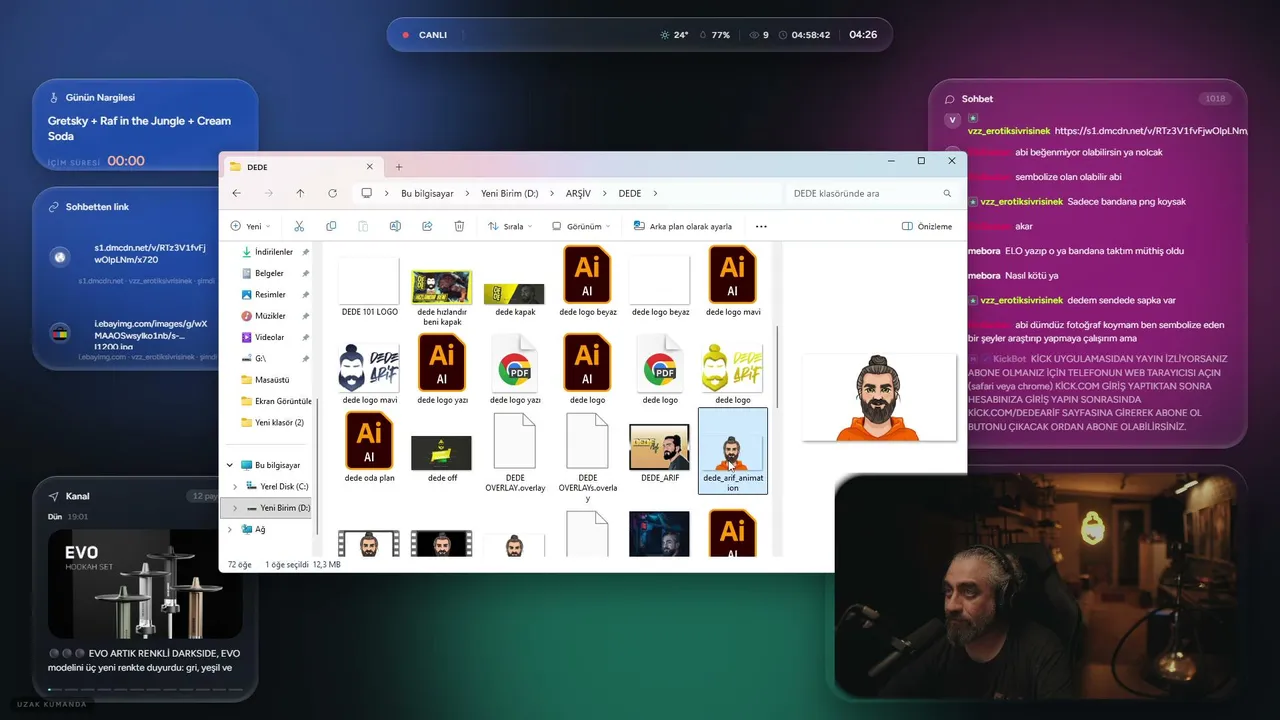1280x720 pixels.
Task: Go back in File Explorer history
Action: point(237,193)
